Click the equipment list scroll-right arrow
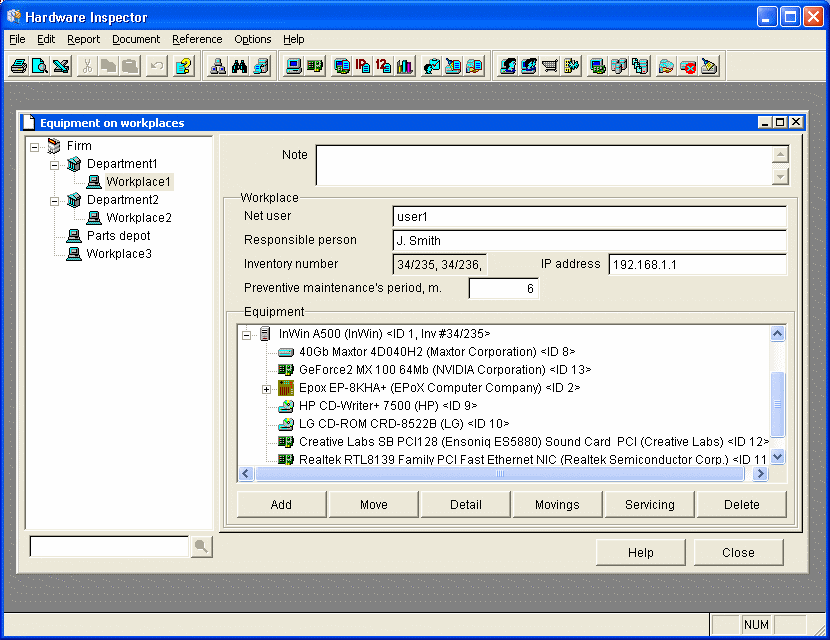The image size is (830, 640). tap(760, 473)
